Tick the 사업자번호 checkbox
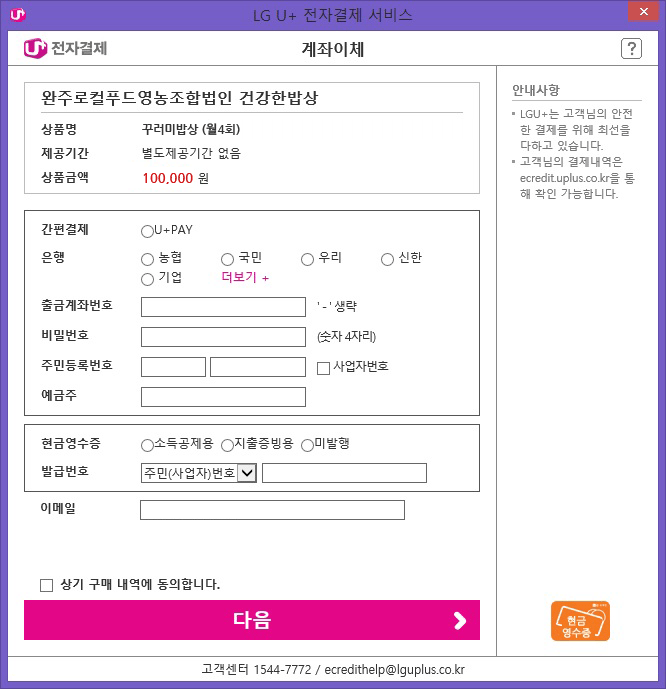The image size is (666, 689). (323, 368)
